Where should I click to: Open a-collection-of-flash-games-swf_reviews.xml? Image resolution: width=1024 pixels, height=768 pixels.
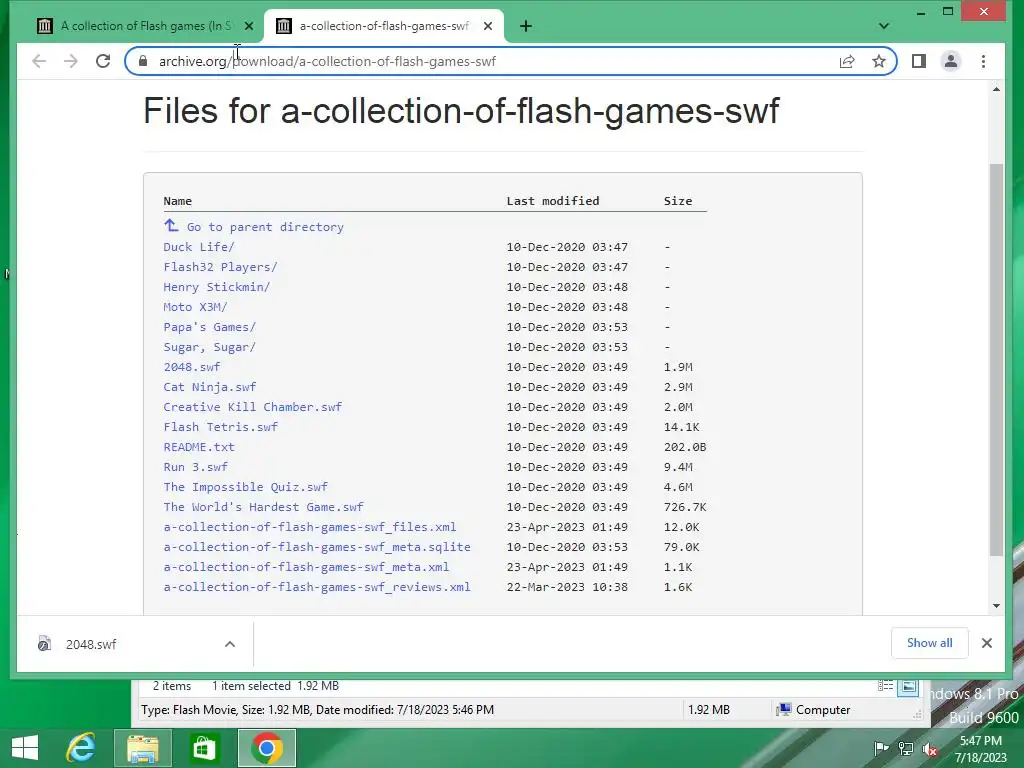tap(317, 587)
